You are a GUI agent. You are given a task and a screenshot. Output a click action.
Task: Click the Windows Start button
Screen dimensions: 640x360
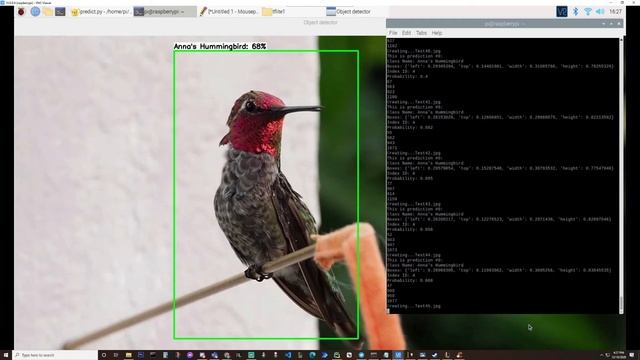[6, 355]
